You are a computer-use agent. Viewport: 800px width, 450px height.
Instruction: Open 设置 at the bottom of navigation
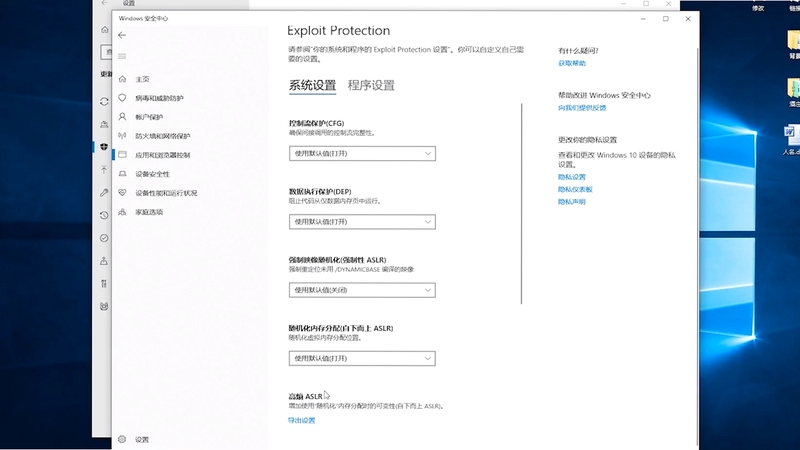coord(142,439)
